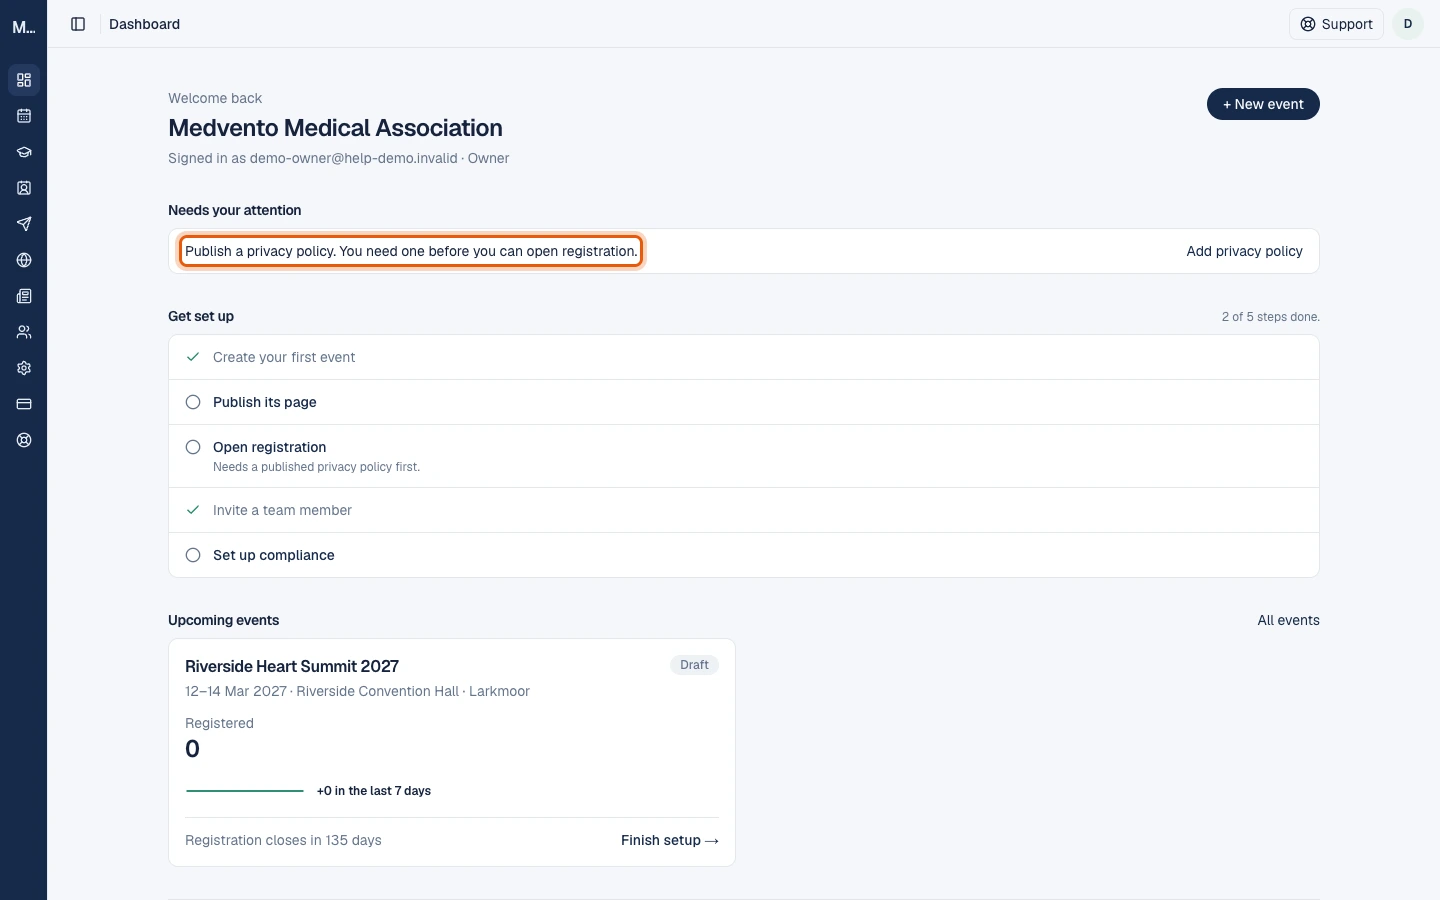Click the paper plane icon in sidebar
The height and width of the screenshot is (900, 1440).
click(x=24, y=224)
